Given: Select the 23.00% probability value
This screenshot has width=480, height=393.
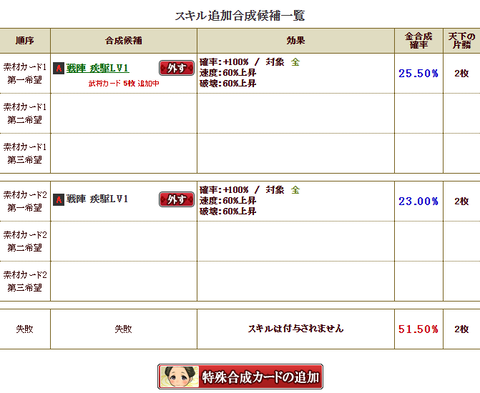Looking at the screenshot, I should point(418,201).
